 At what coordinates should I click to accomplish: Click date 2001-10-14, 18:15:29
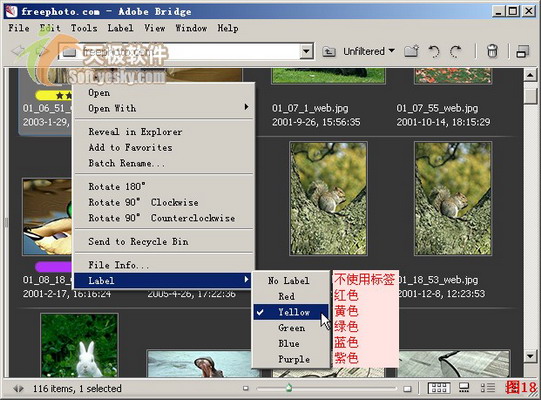click(x=443, y=122)
